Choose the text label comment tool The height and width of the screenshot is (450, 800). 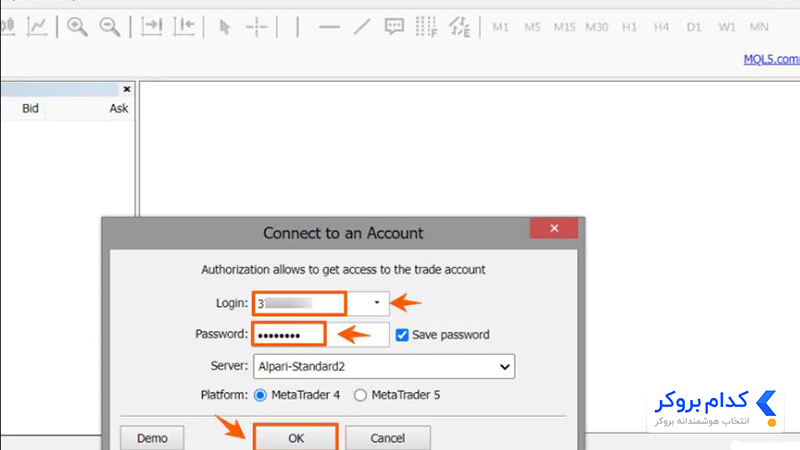click(394, 27)
